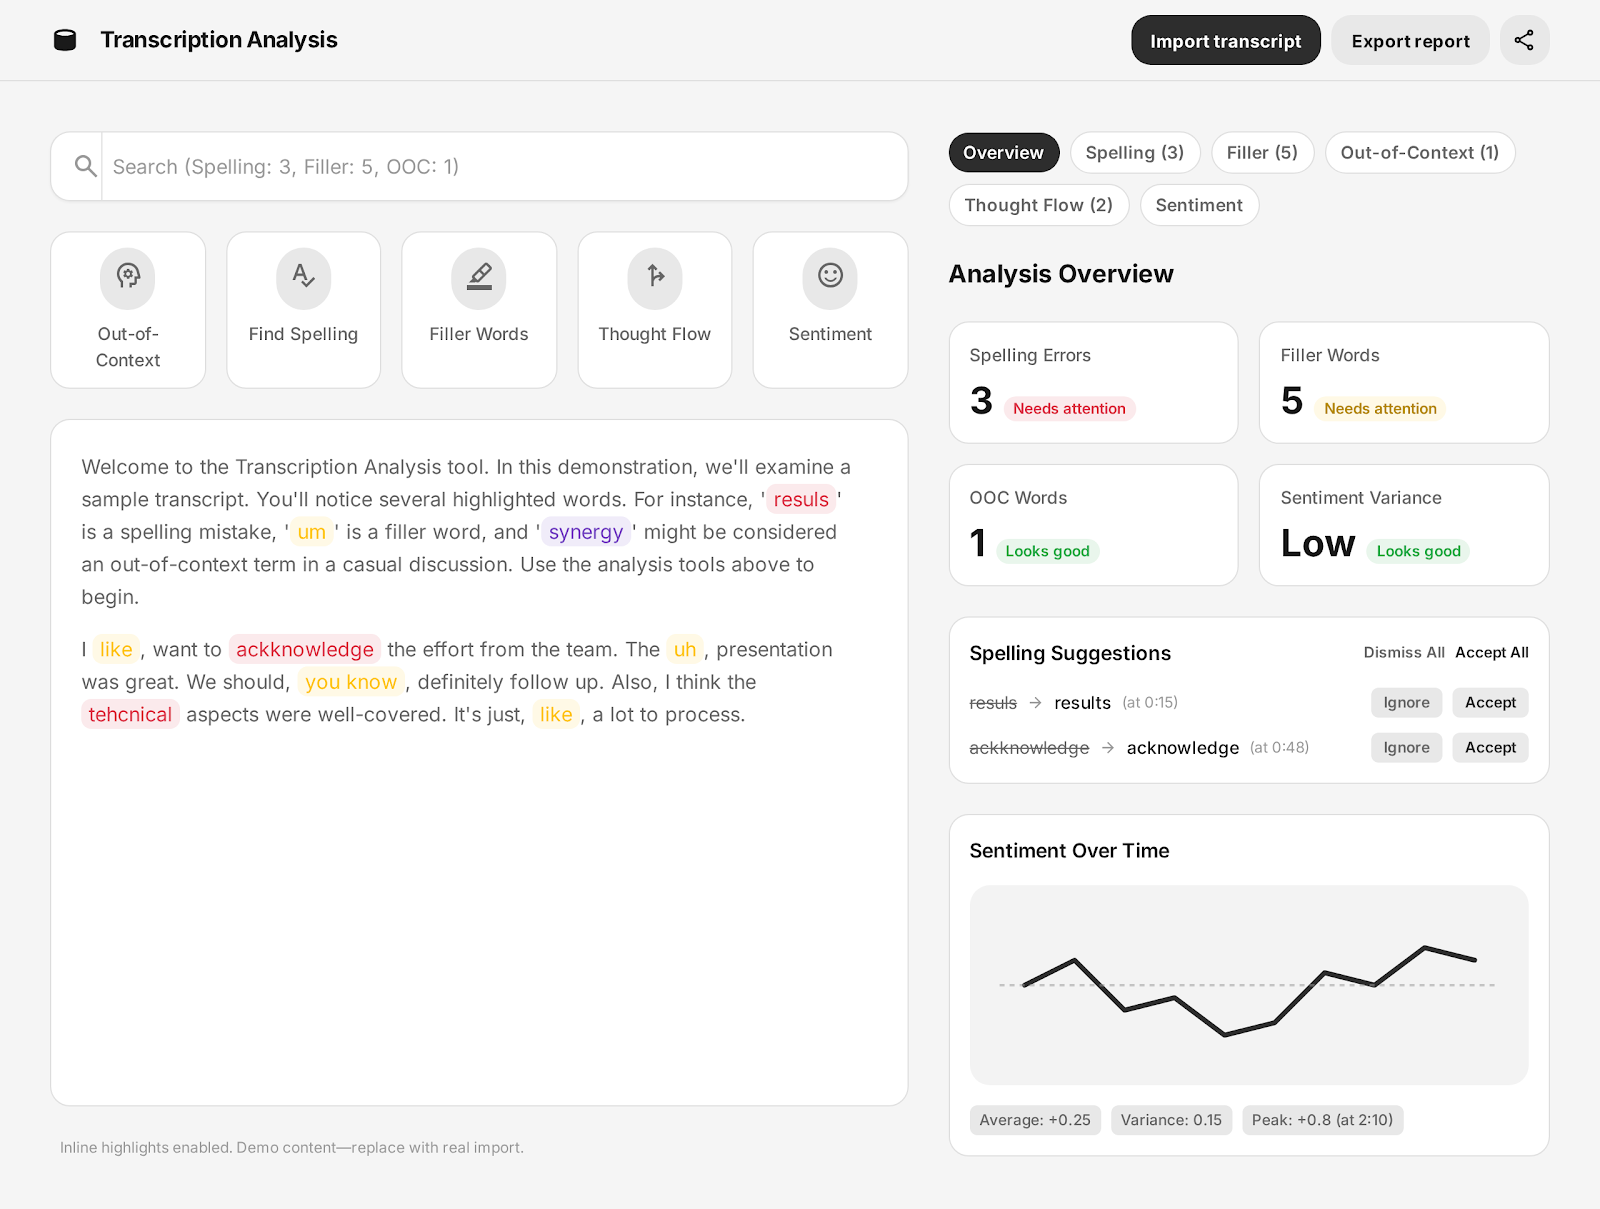Viewport: 1600px width, 1209px height.
Task: Ignore the 'resuls' spelling correction
Action: click(x=1405, y=702)
